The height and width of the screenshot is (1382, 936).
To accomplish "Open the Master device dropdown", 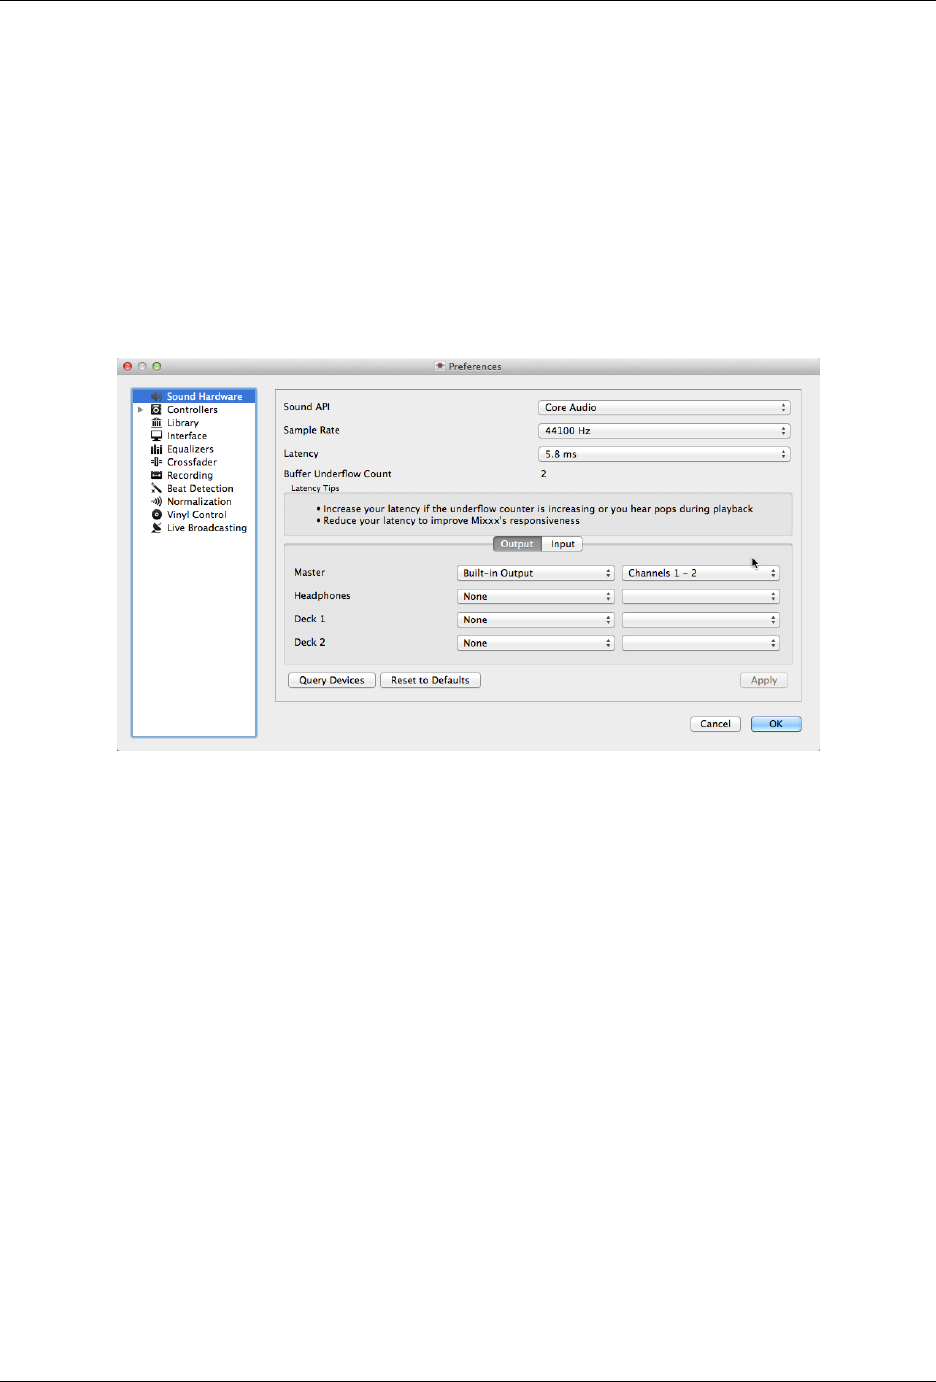I will (535, 573).
